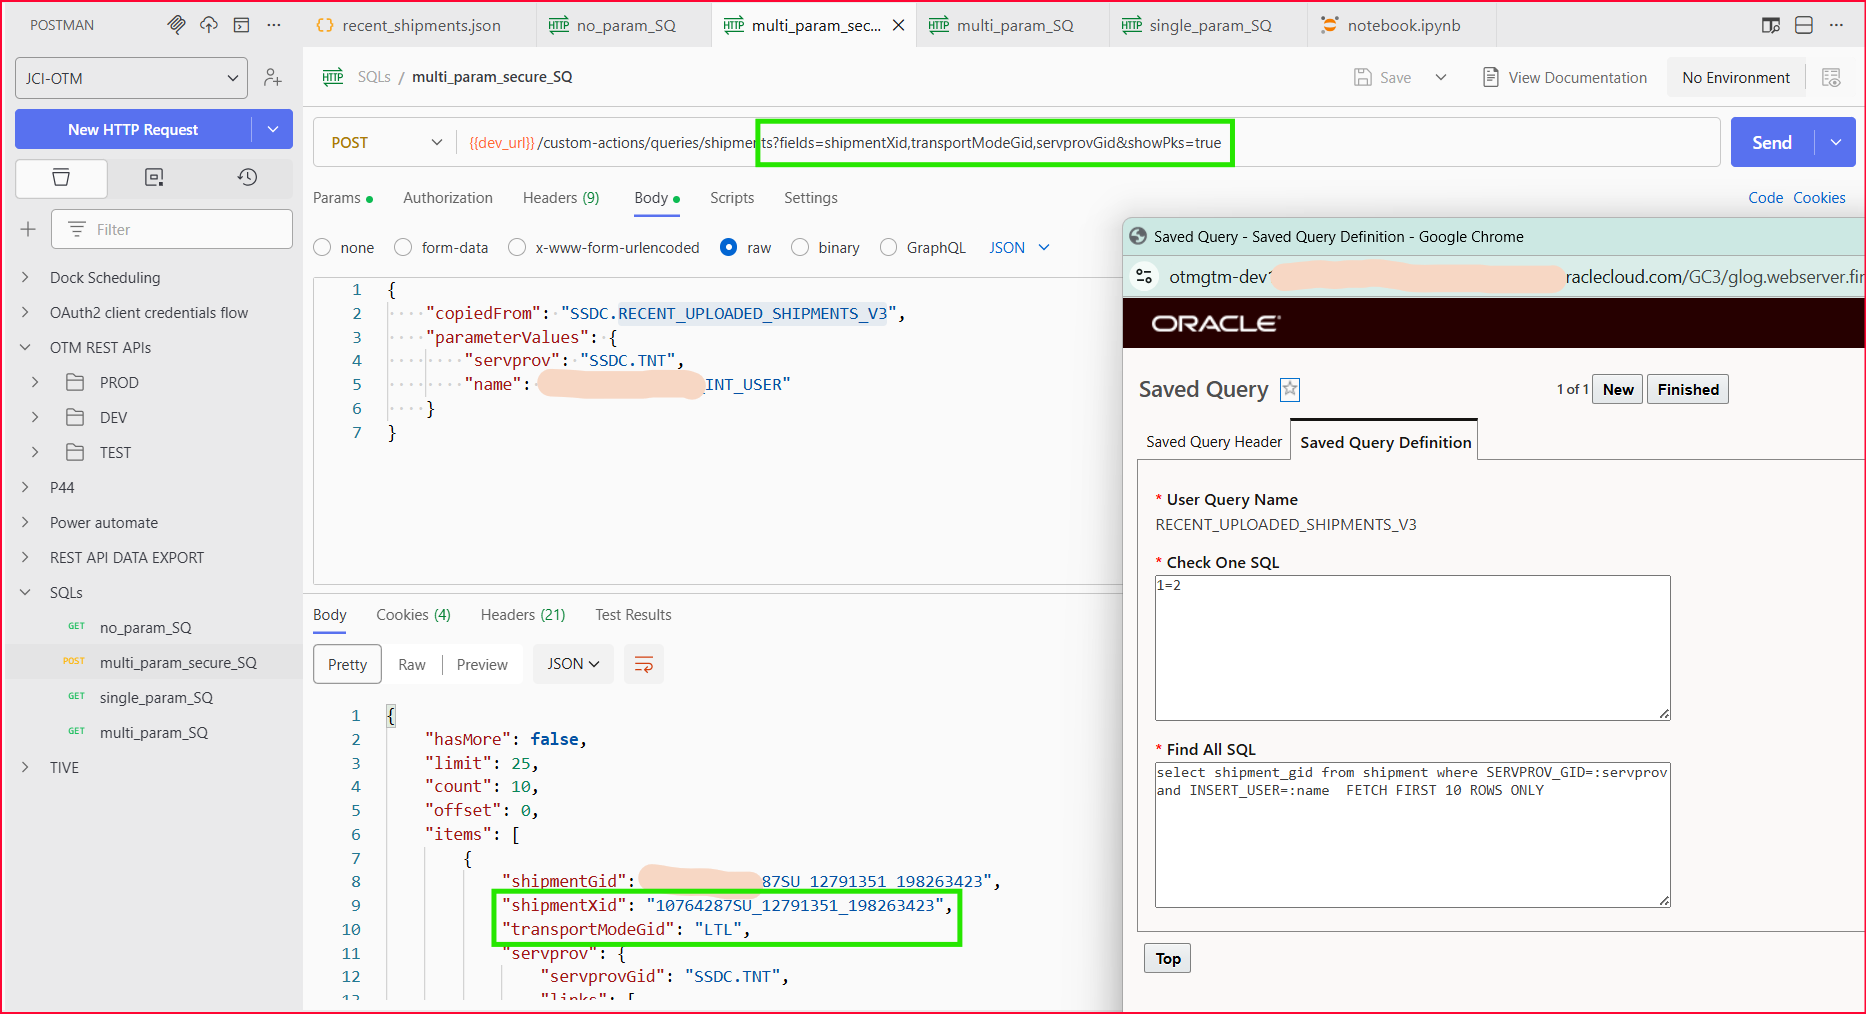Viewport: 1866px width, 1014px height.
Task: Click the Save icon button
Action: coord(1383,78)
